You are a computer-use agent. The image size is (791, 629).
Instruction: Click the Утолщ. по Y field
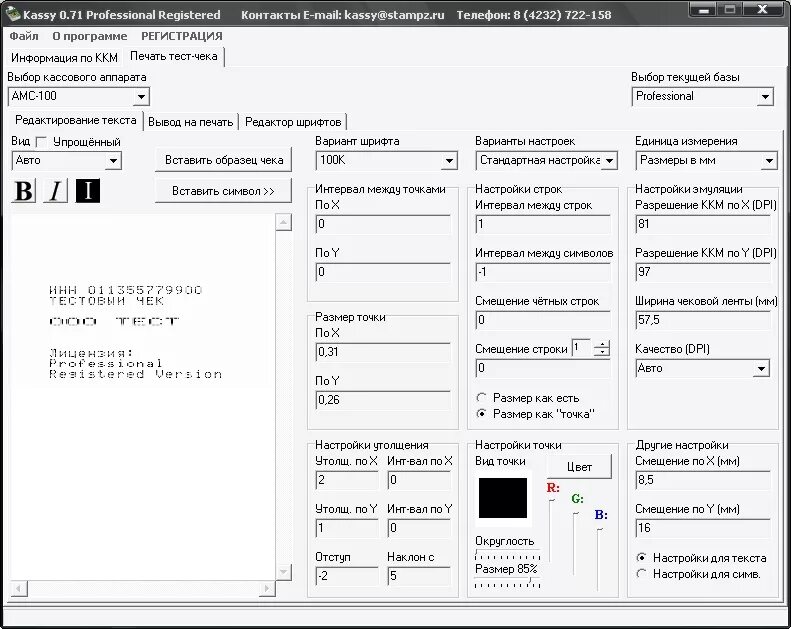click(347, 528)
